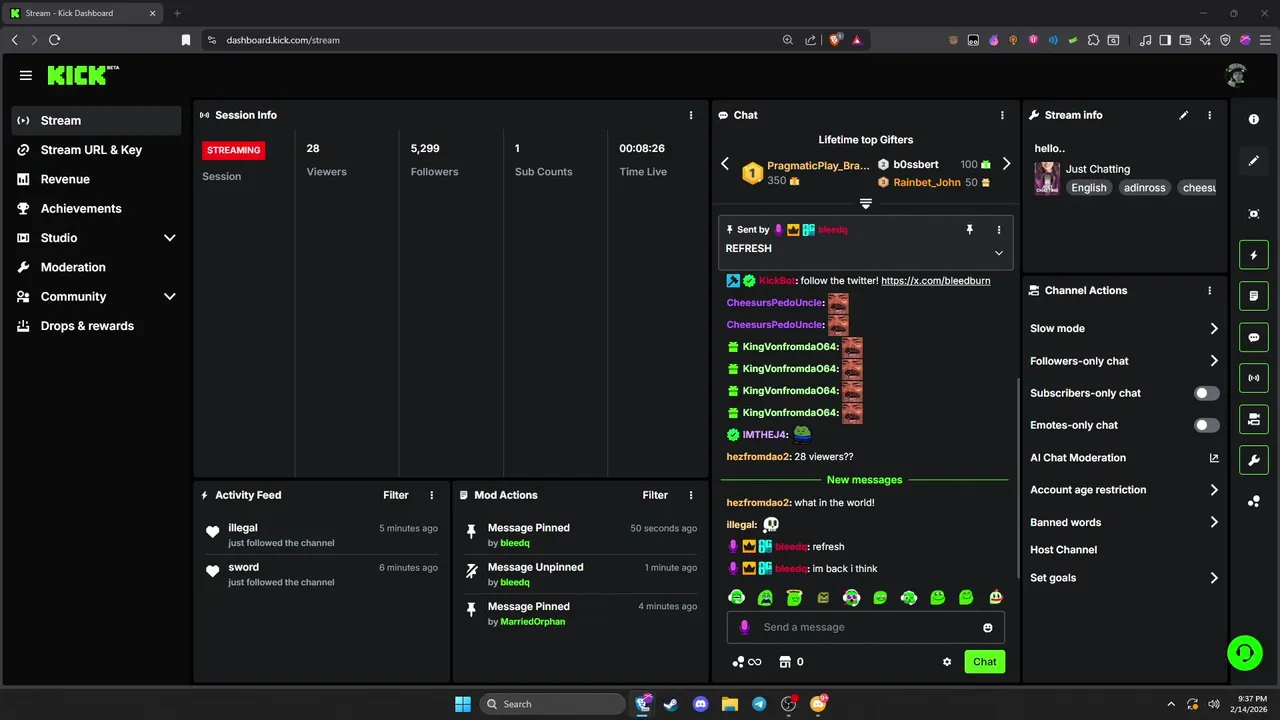Open Account age restriction options arrow
1280x720 pixels.
pos(1214,490)
